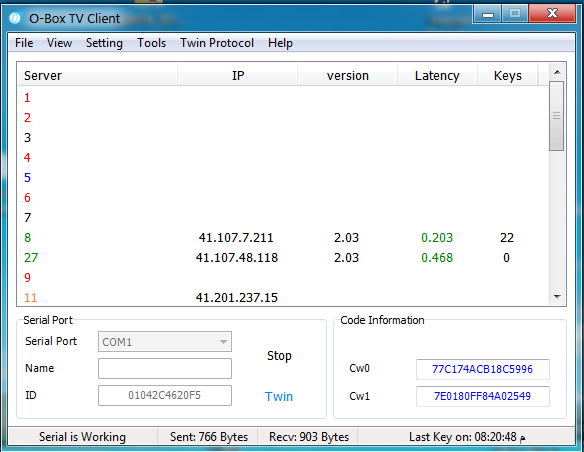Screen dimensions: 584x452
Task: Expand the Serial Port COM1 dropdown
Action: [165, 341]
